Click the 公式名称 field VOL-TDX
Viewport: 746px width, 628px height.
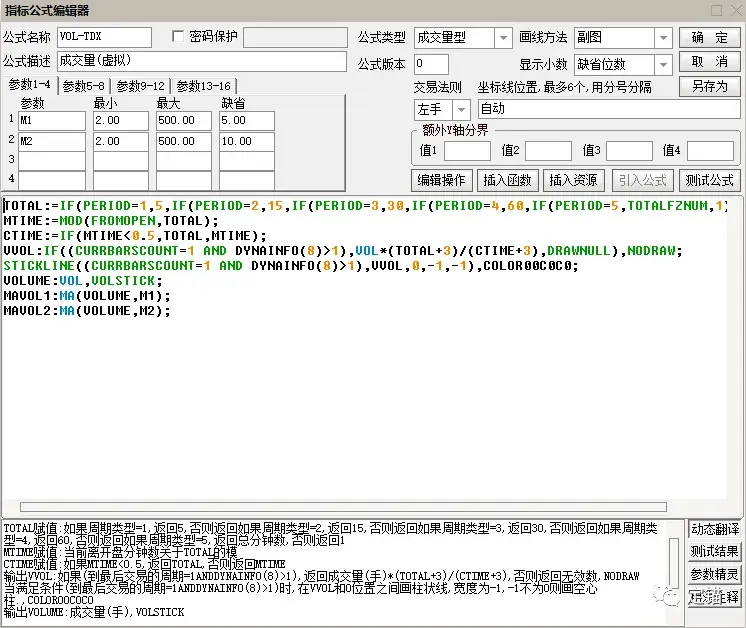point(104,37)
